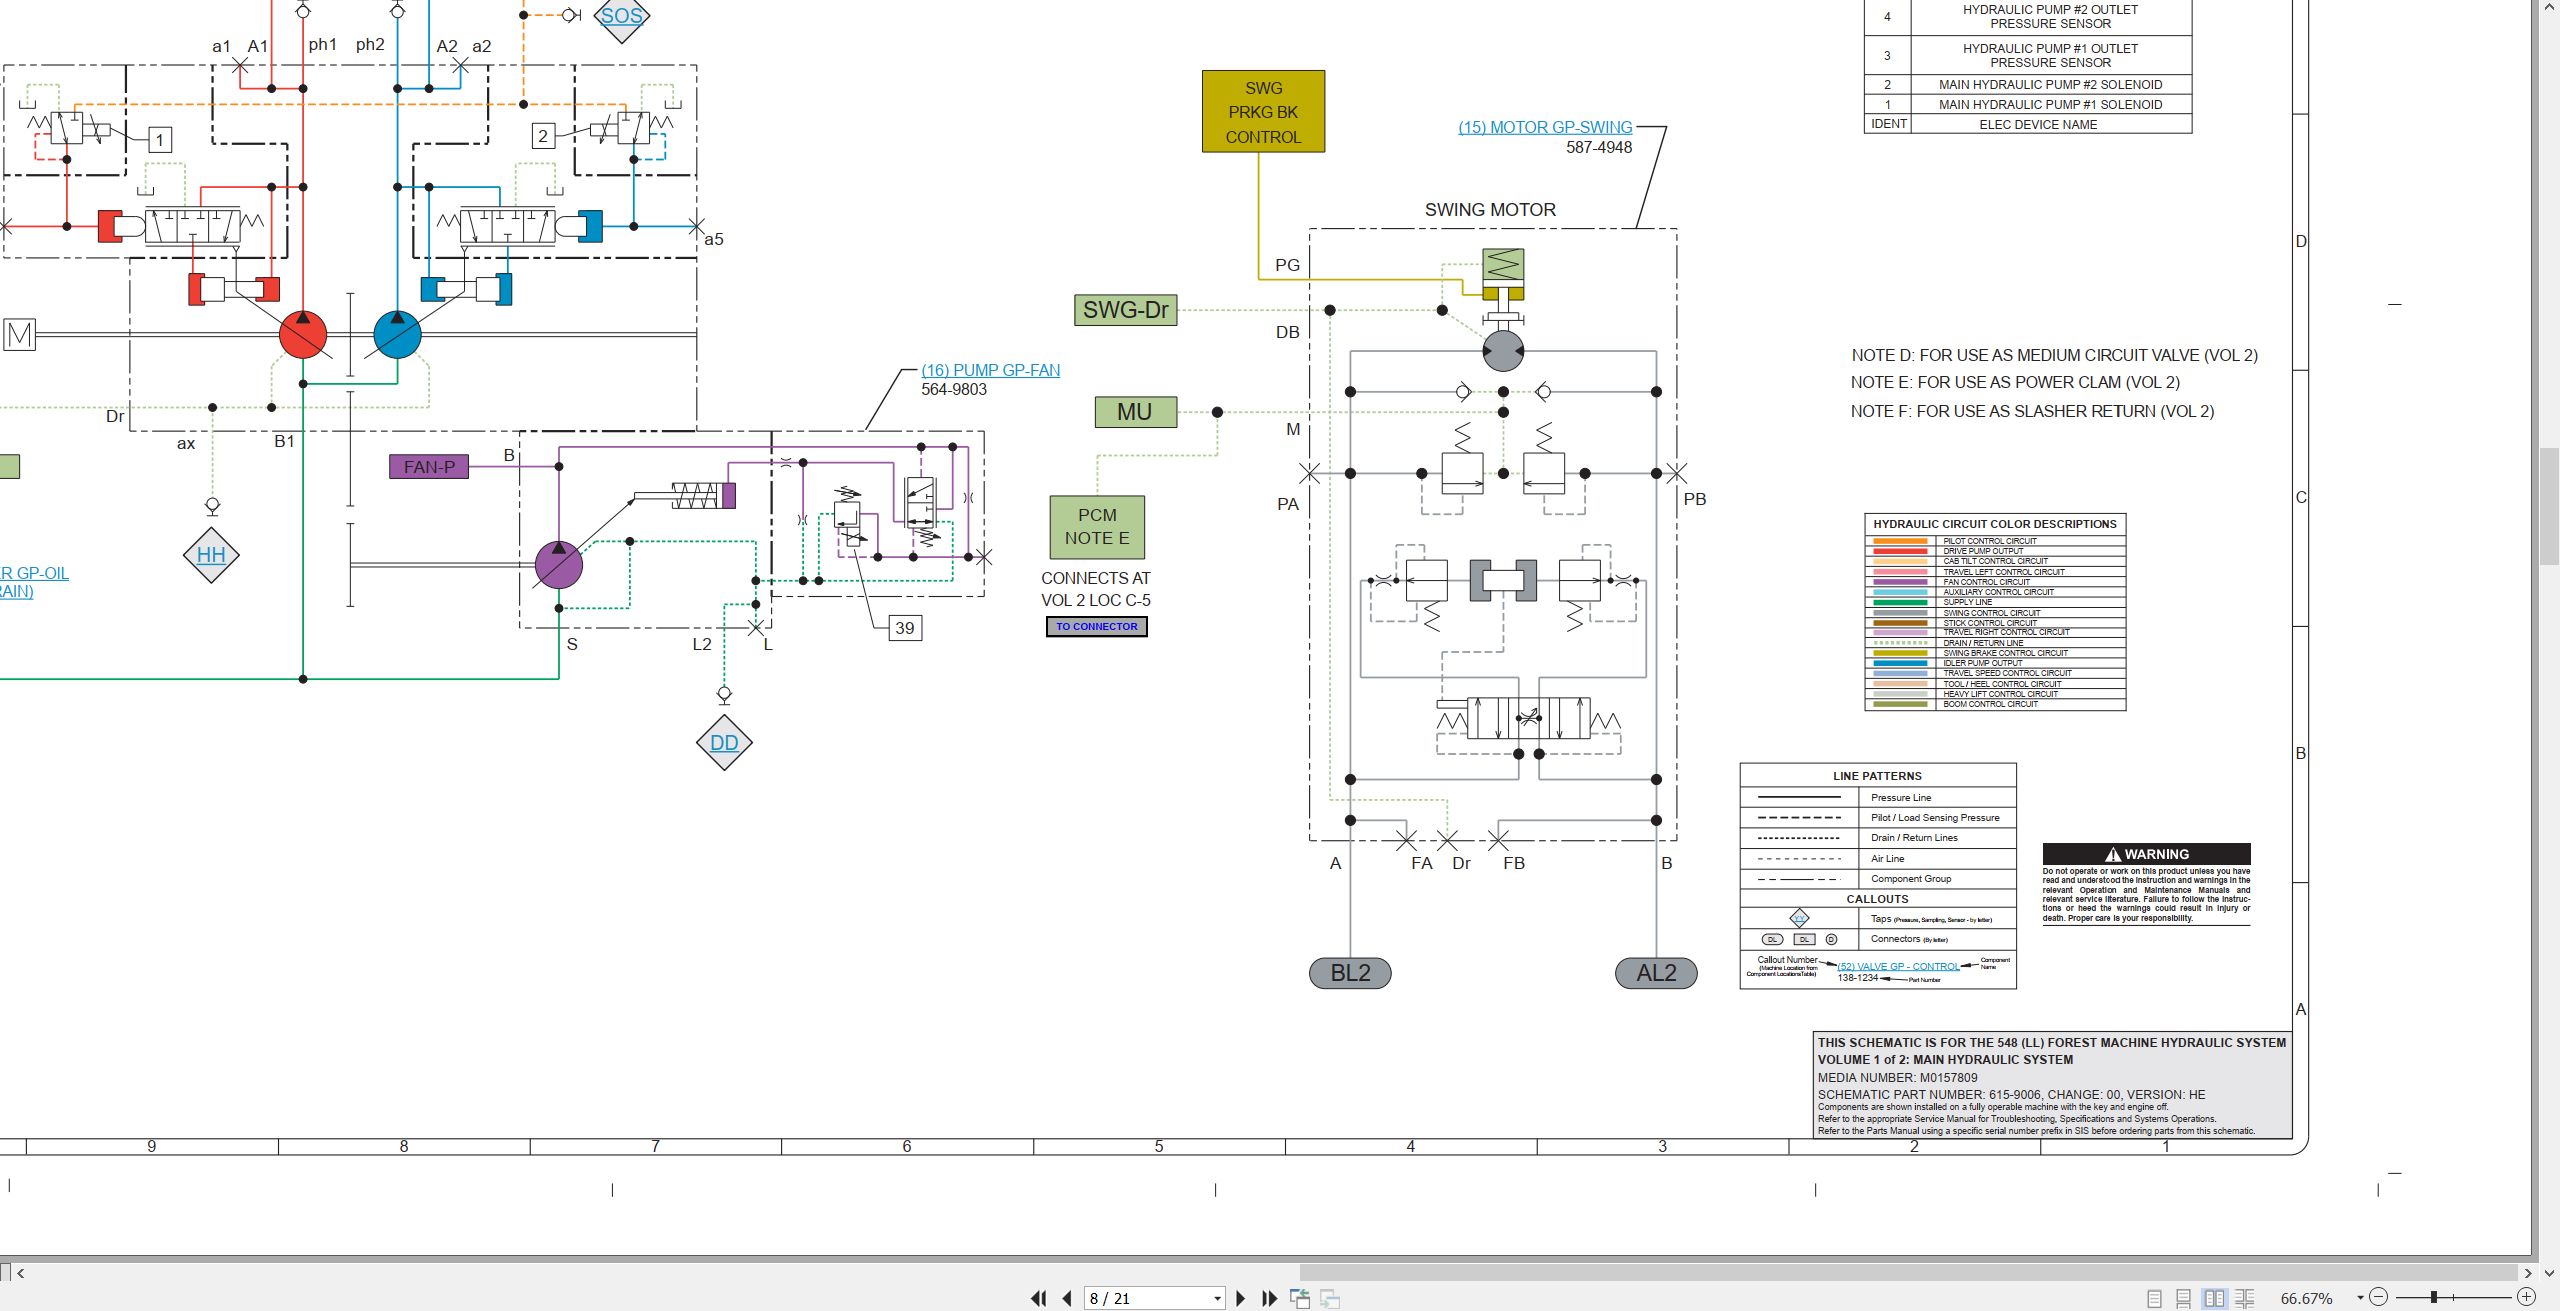The image size is (2560, 1311).
Task: Click the blue idler pump symbol
Action: (397, 335)
